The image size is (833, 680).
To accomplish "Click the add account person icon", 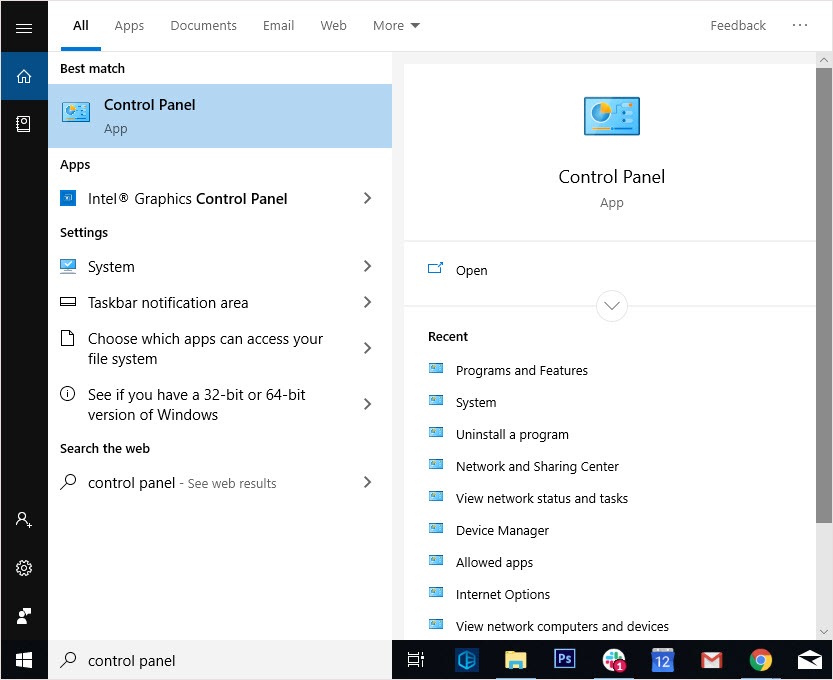I will tap(23, 520).
